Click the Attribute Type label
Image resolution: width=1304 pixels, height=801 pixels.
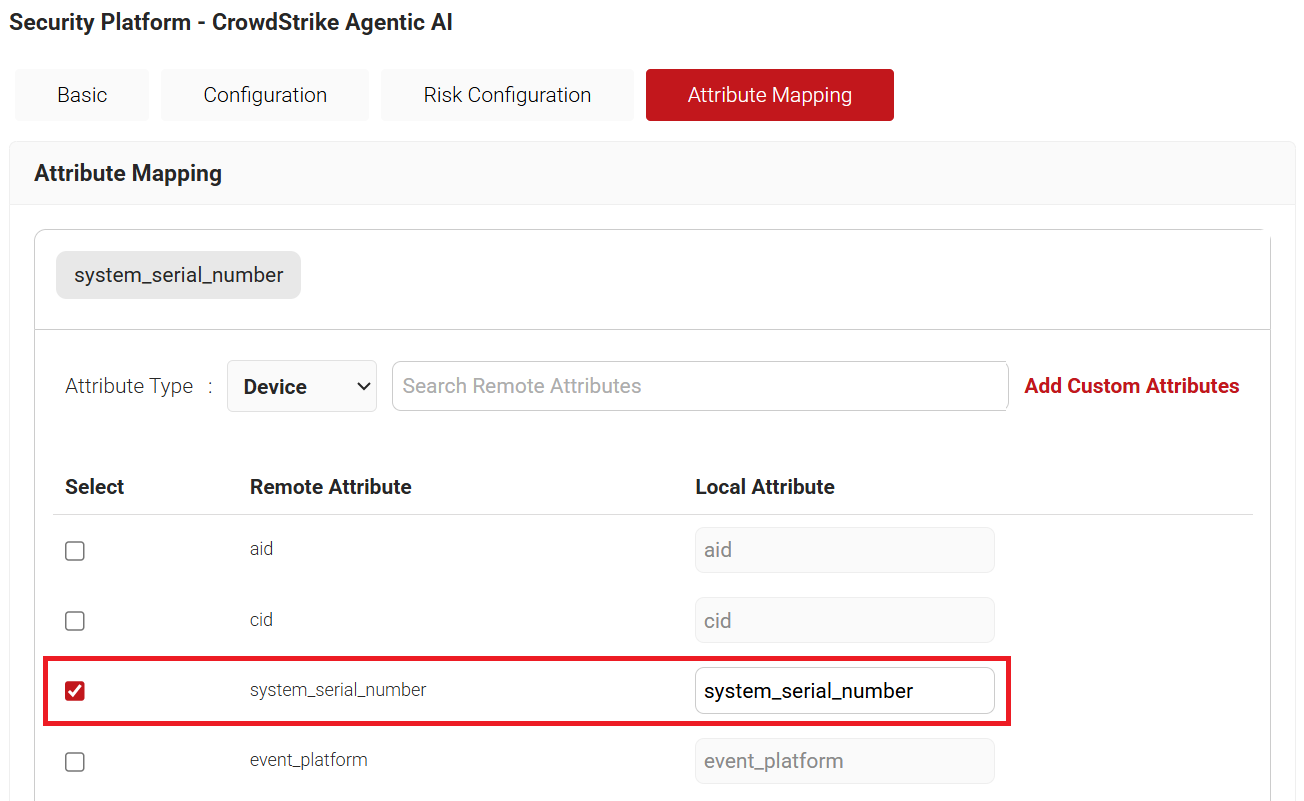coord(129,386)
